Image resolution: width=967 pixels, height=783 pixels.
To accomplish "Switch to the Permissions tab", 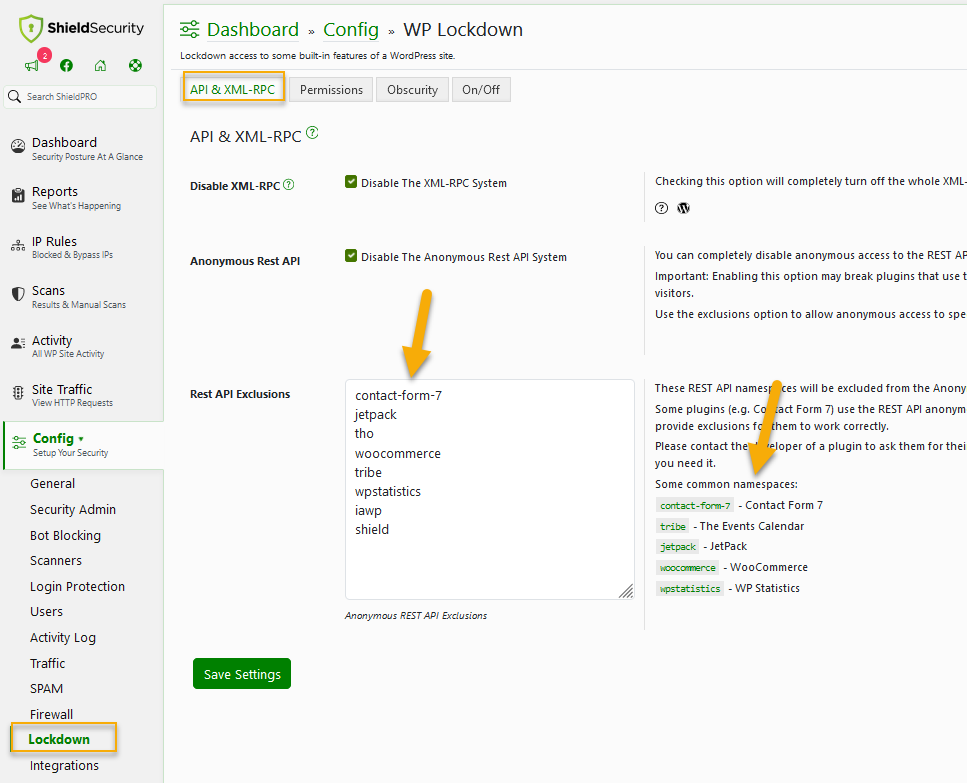I will point(331,89).
